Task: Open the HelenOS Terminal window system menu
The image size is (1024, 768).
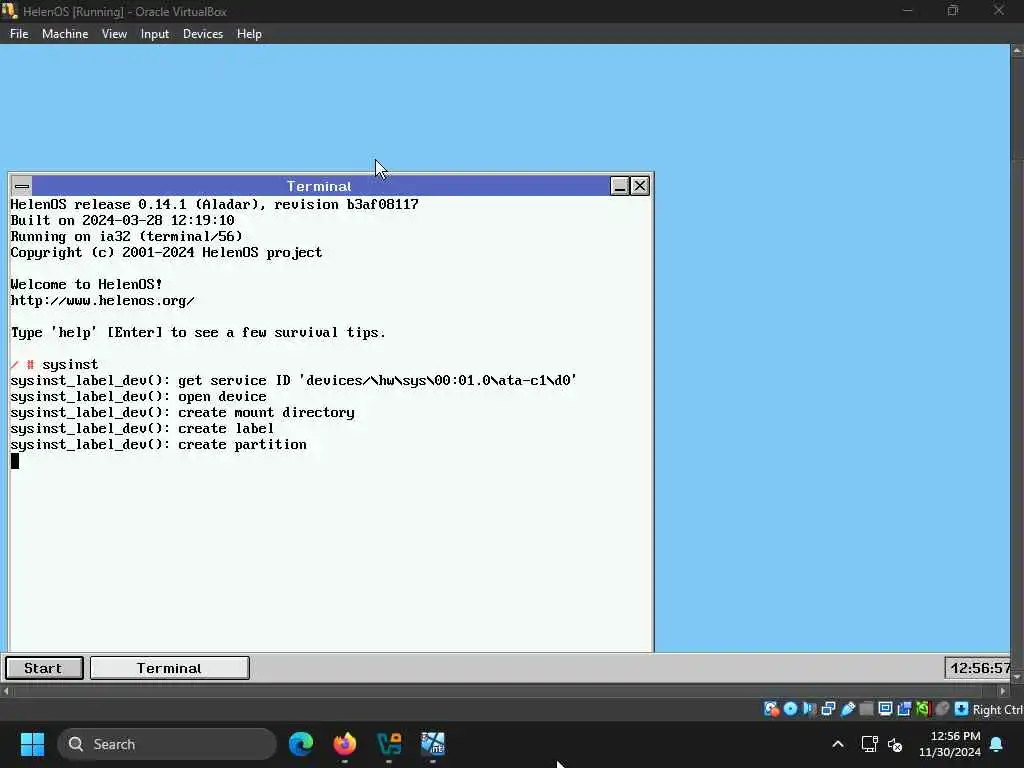Action: click(x=22, y=186)
